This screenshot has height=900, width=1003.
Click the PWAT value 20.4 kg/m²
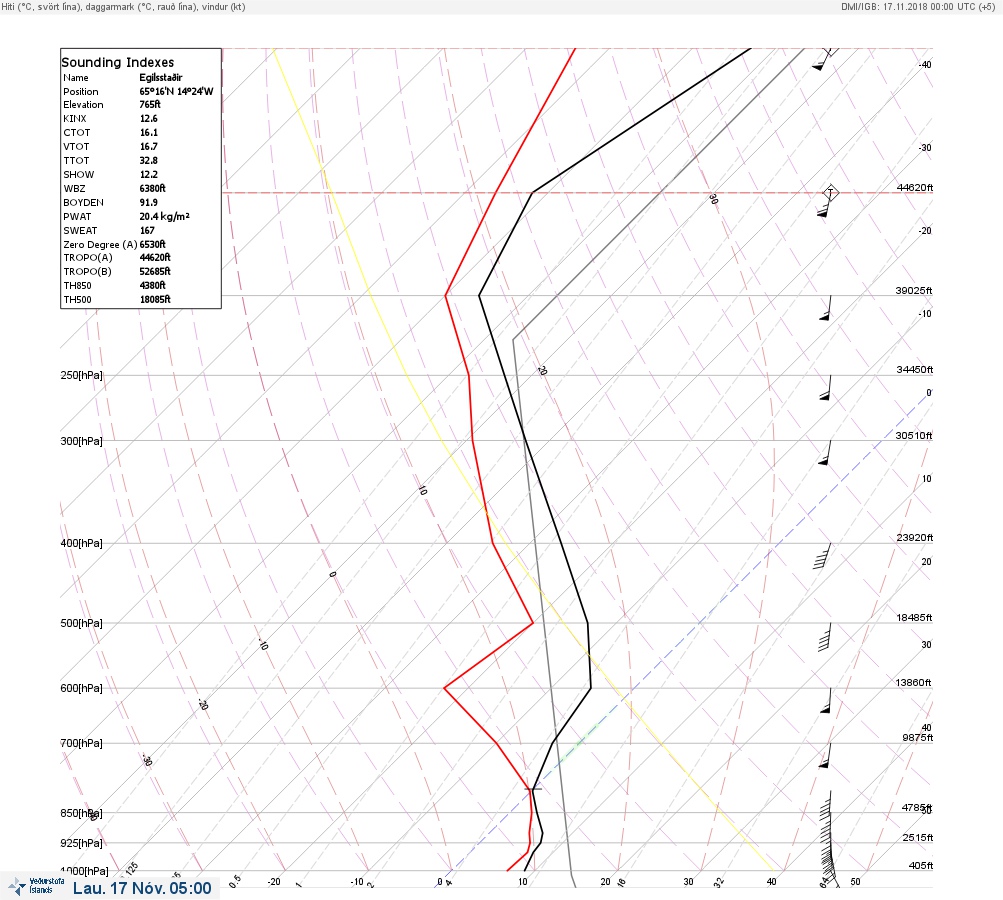[164, 216]
